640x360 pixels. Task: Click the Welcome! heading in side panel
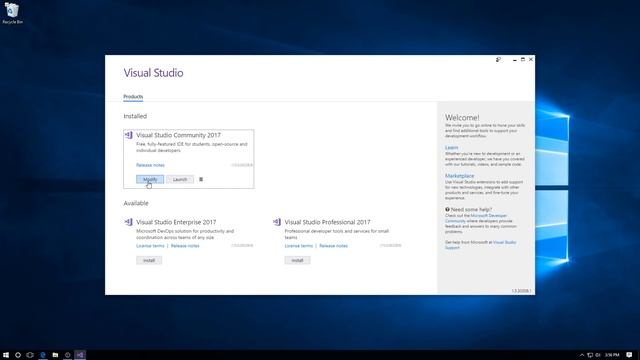point(462,118)
